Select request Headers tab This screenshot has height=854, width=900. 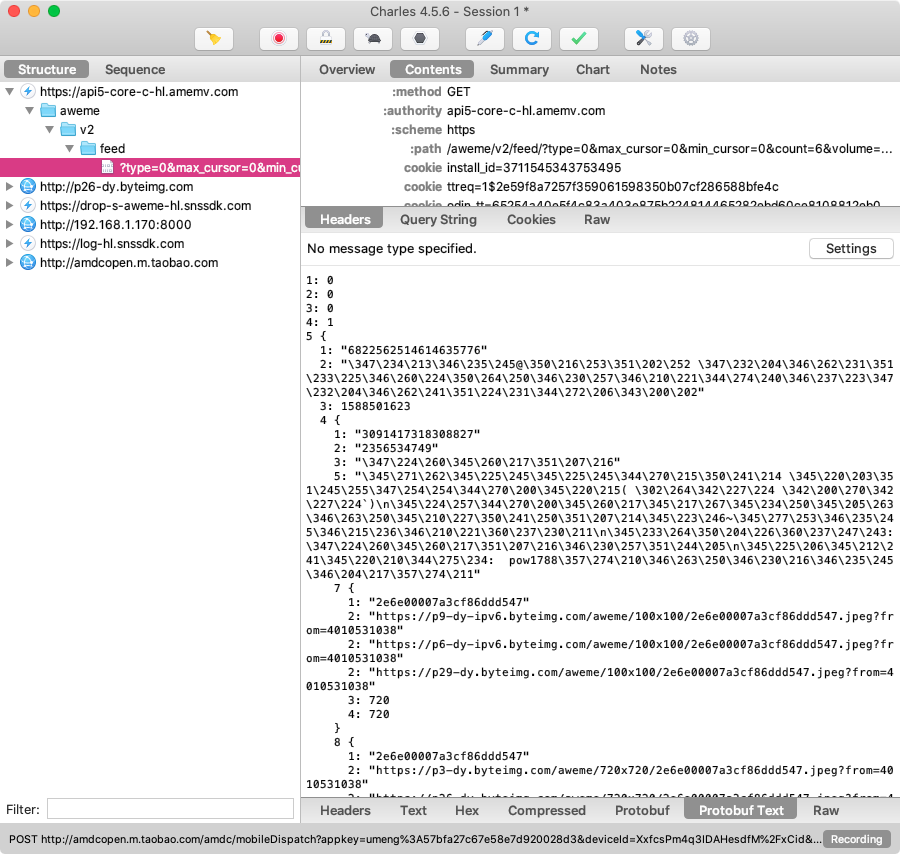click(x=345, y=219)
